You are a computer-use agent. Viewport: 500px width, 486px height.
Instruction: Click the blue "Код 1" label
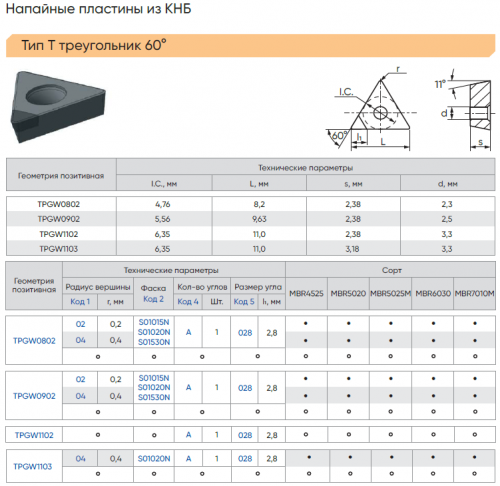[x=80, y=301]
